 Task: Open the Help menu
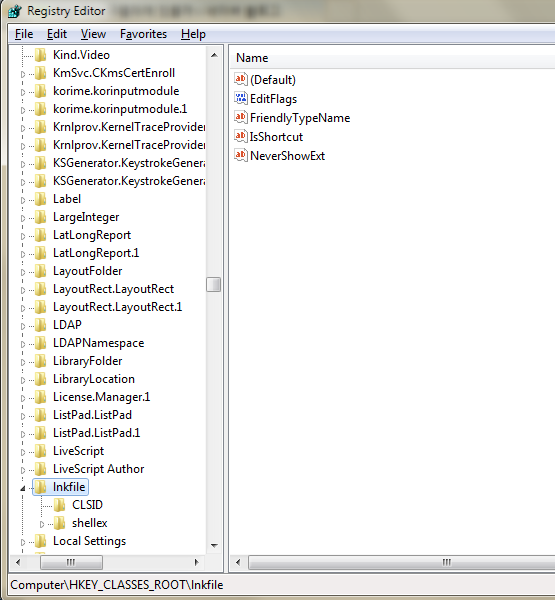[x=193, y=34]
